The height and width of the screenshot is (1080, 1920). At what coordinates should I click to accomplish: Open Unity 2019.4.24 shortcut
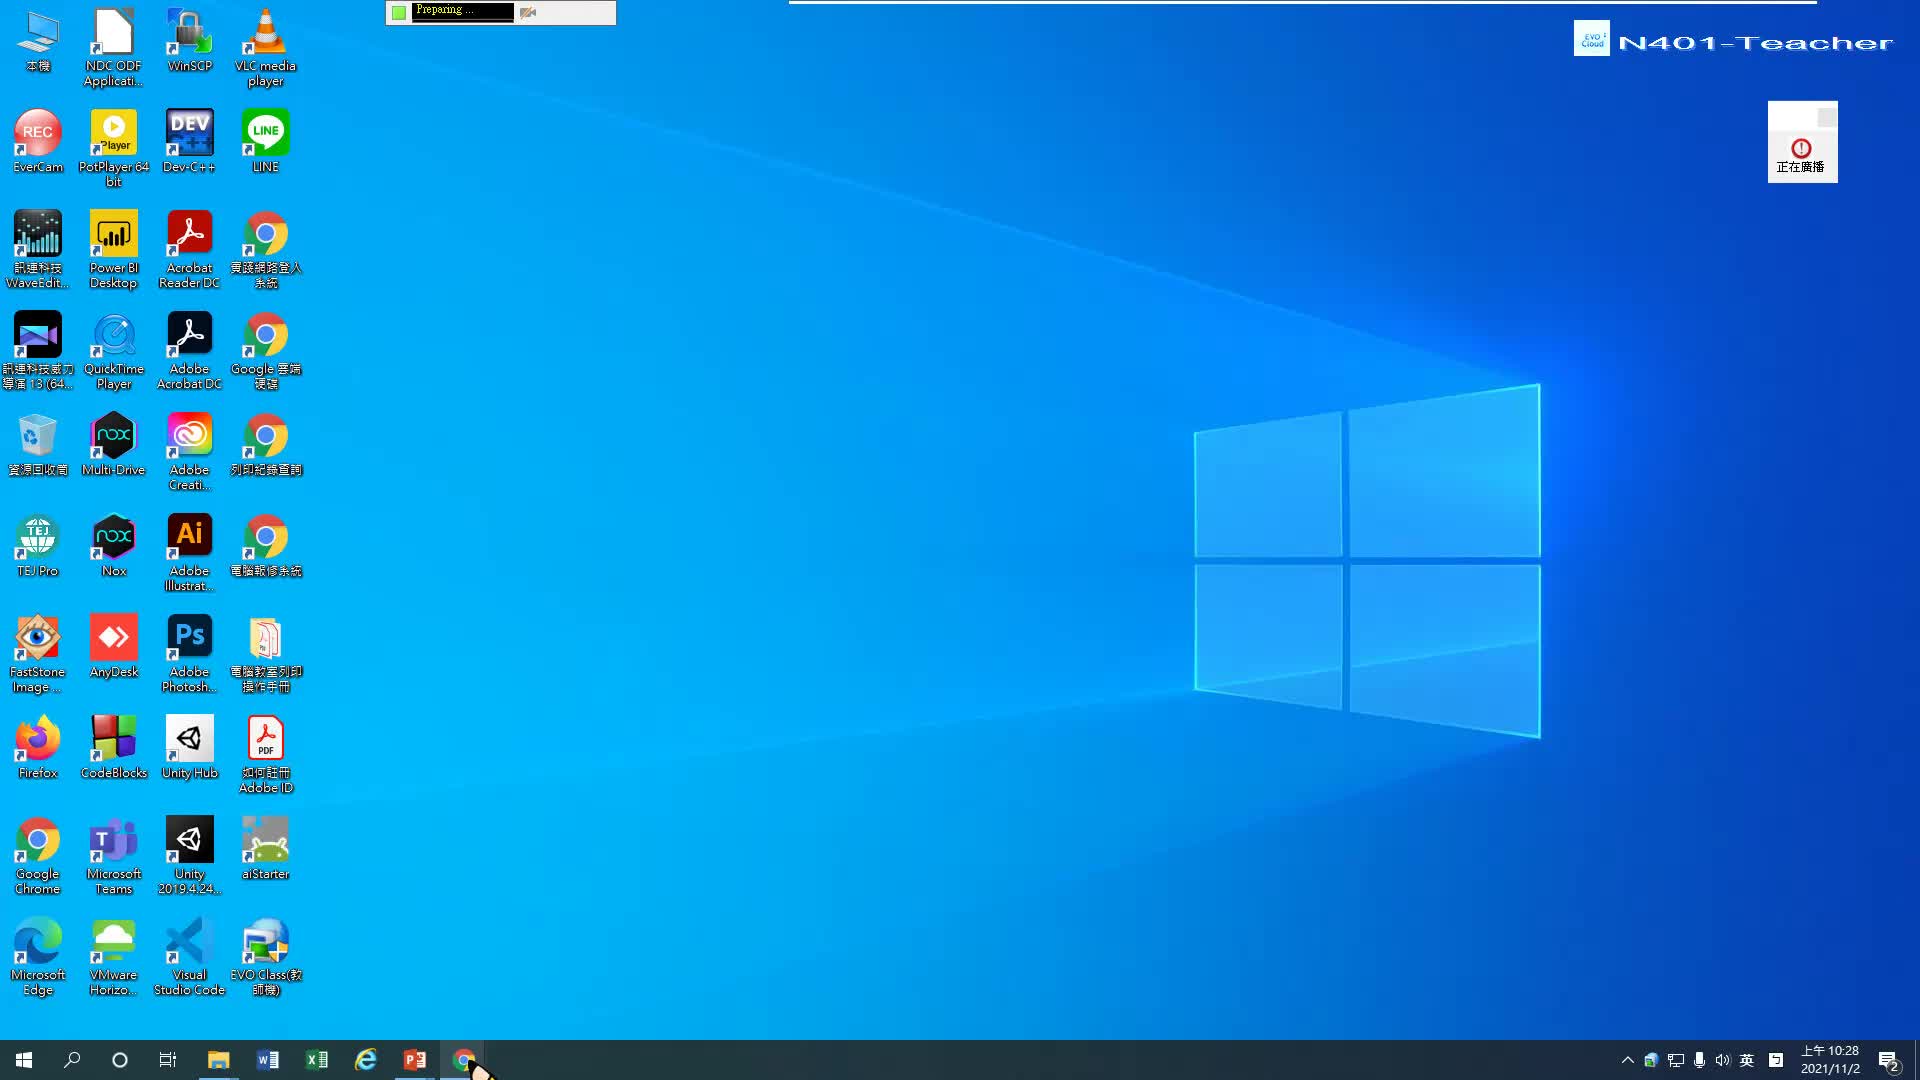pos(189,856)
